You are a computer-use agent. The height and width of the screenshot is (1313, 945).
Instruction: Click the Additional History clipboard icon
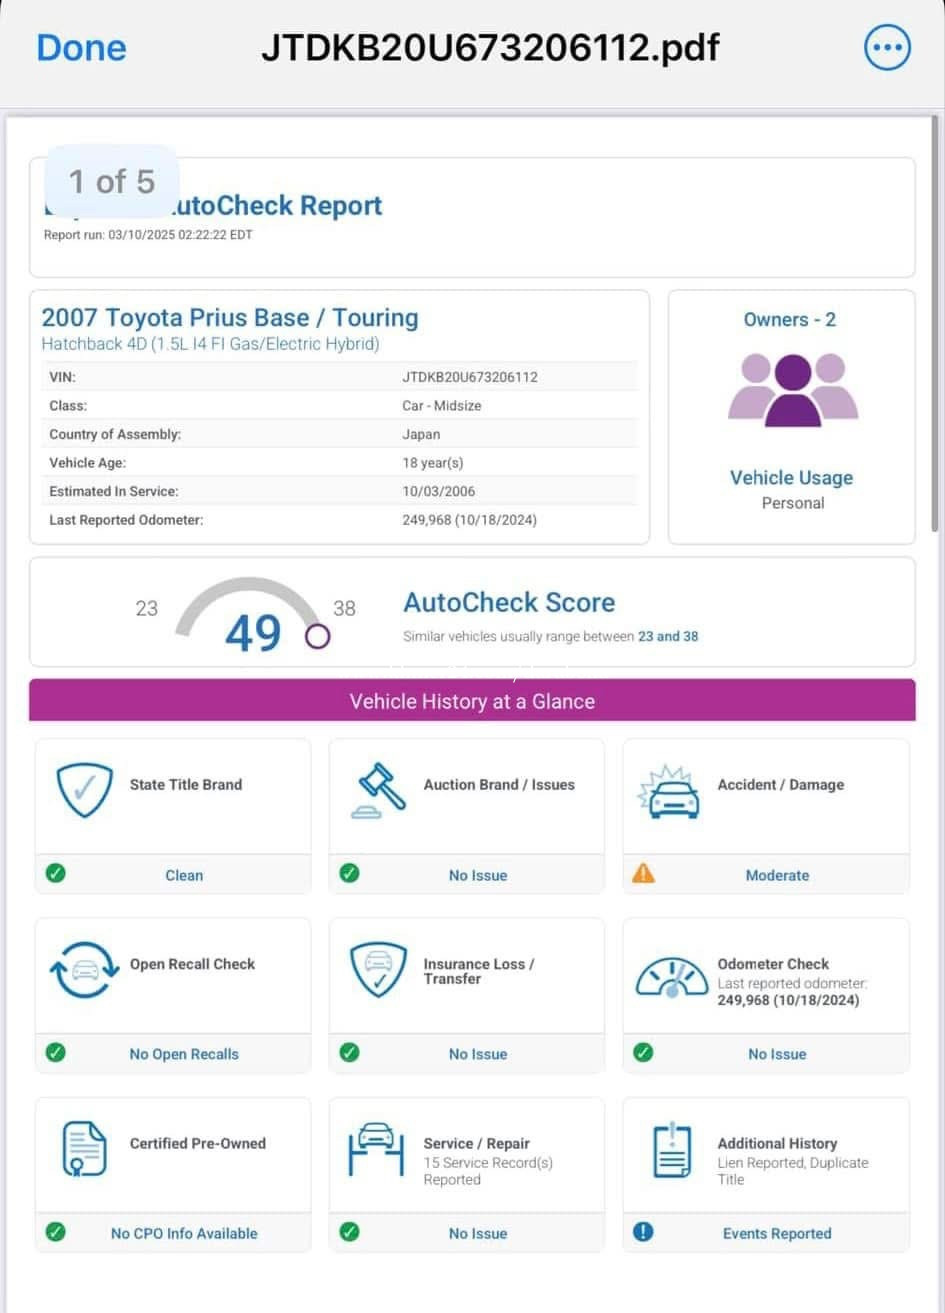click(x=672, y=1149)
